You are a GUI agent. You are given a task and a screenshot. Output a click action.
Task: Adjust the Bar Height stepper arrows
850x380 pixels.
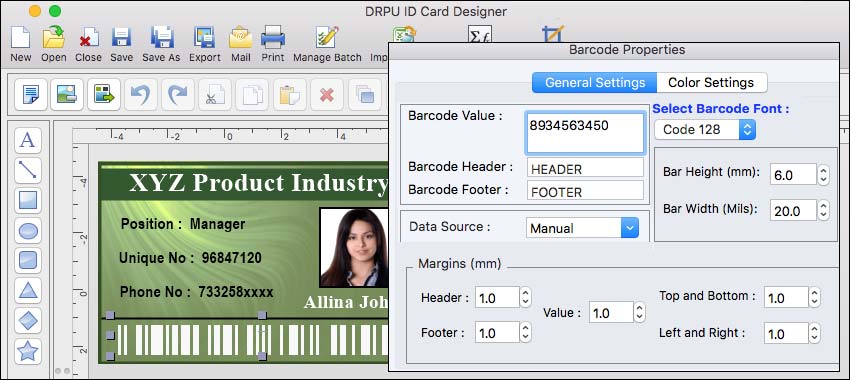tap(823, 175)
